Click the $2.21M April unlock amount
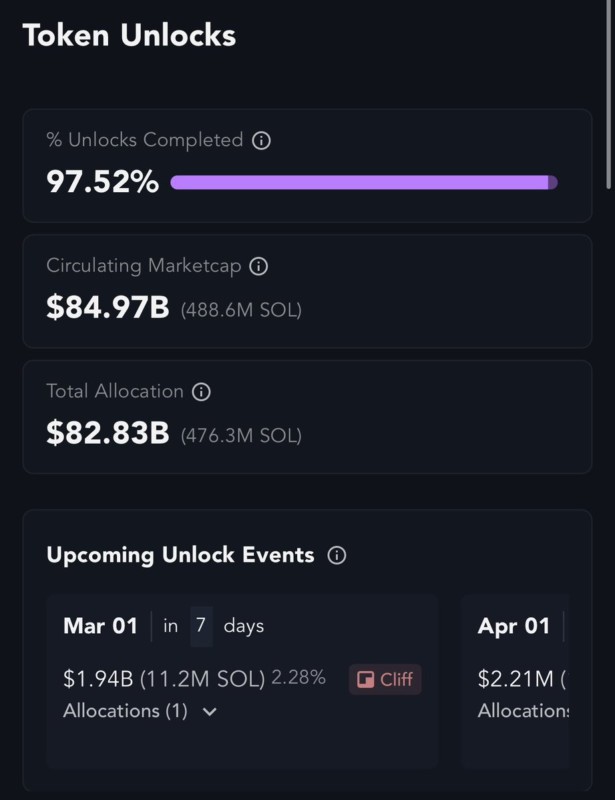Image resolution: width=615 pixels, height=800 pixels. click(516, 679)
